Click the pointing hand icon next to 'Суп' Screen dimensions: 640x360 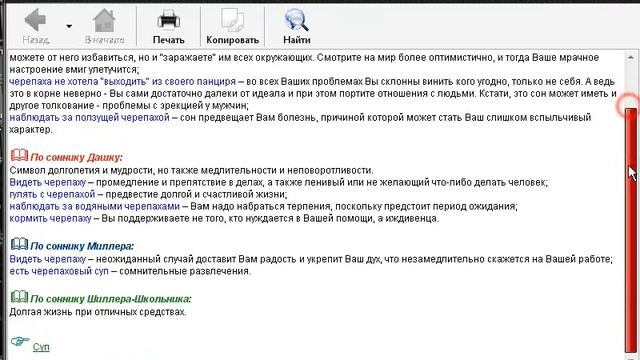[20, 341]
